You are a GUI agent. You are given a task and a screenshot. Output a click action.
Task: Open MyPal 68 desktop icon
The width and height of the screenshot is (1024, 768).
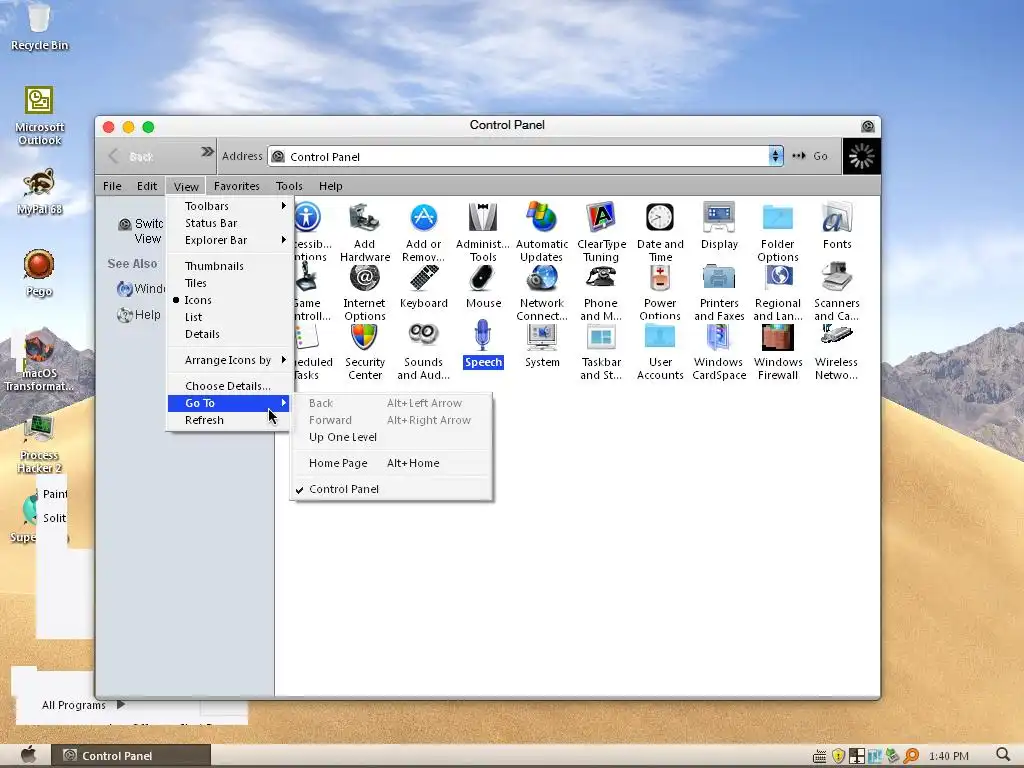39,191
